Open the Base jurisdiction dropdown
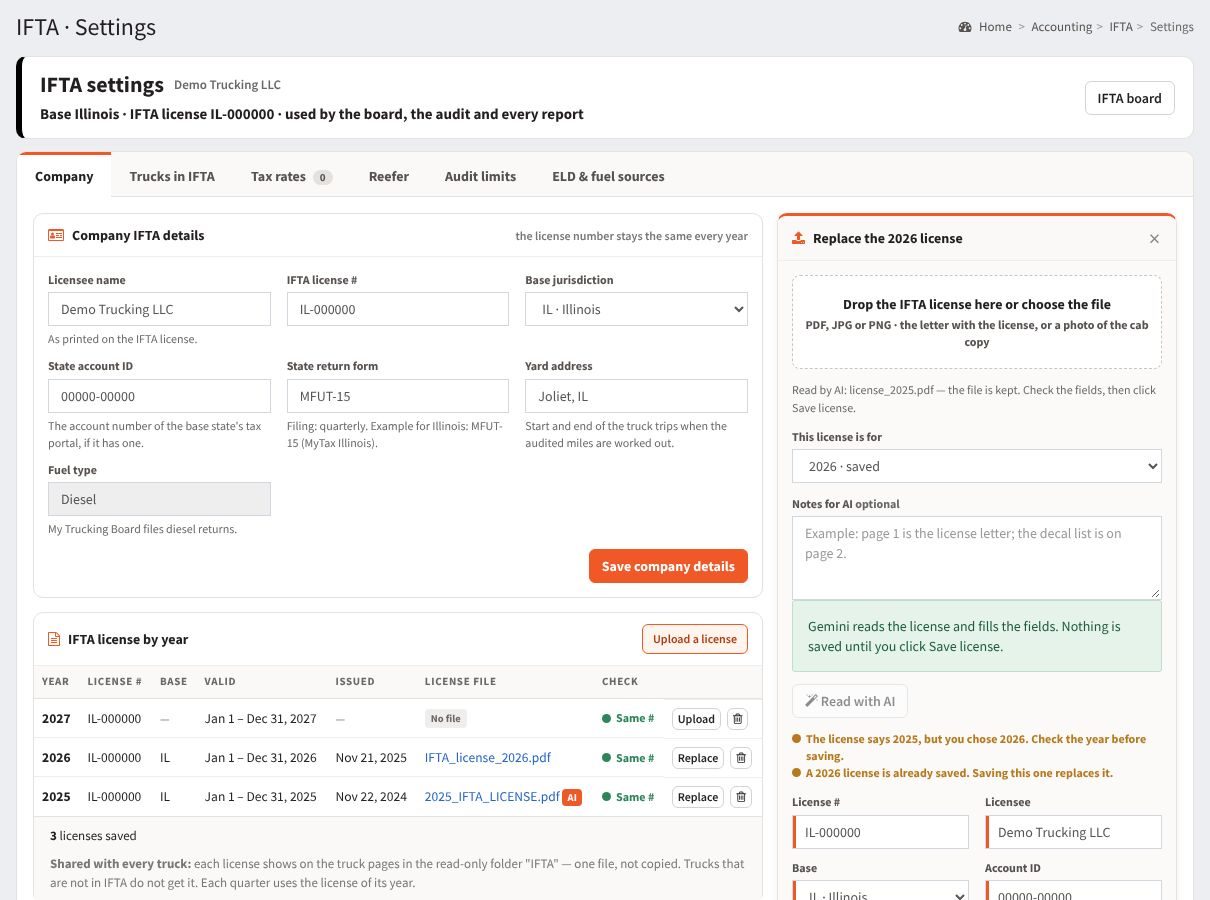Viewport: 1210px width, 900px height. click(636, 309)
